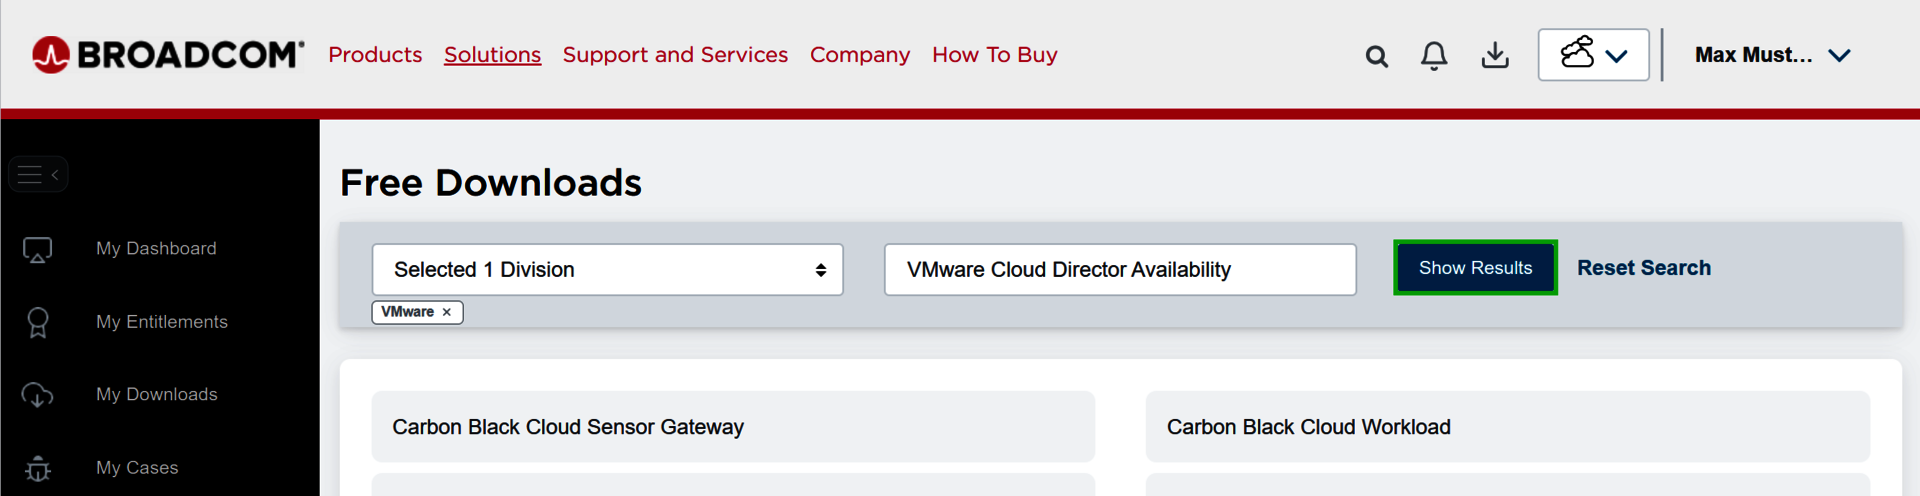This screenshot has width=1920, height=496.
Task: Click the Reset Search link
Action: [x=1643, y=268]
